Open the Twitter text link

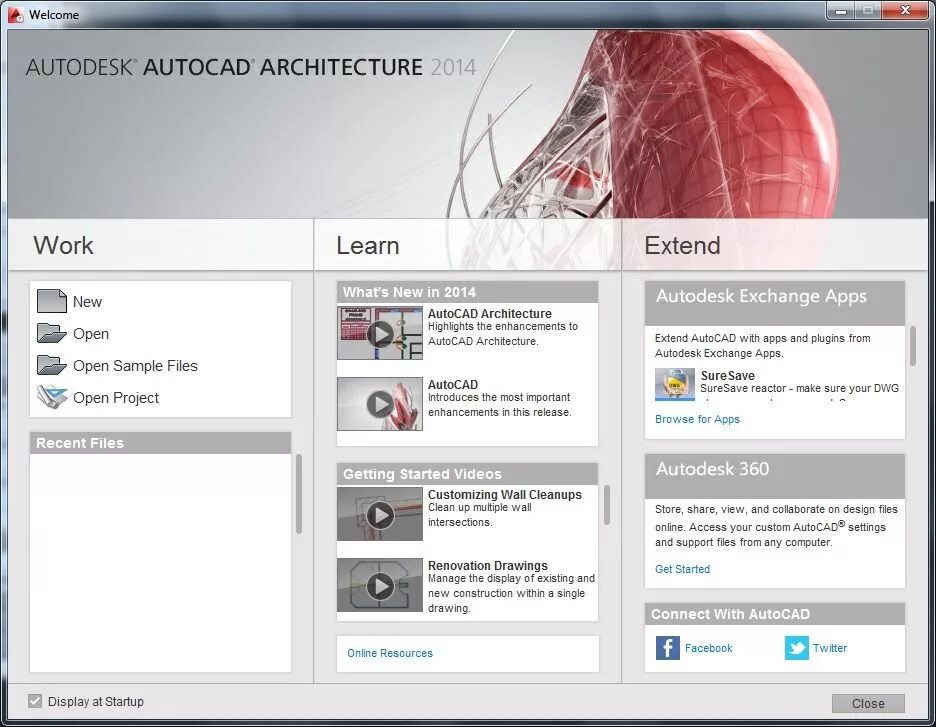coord(830,648)
